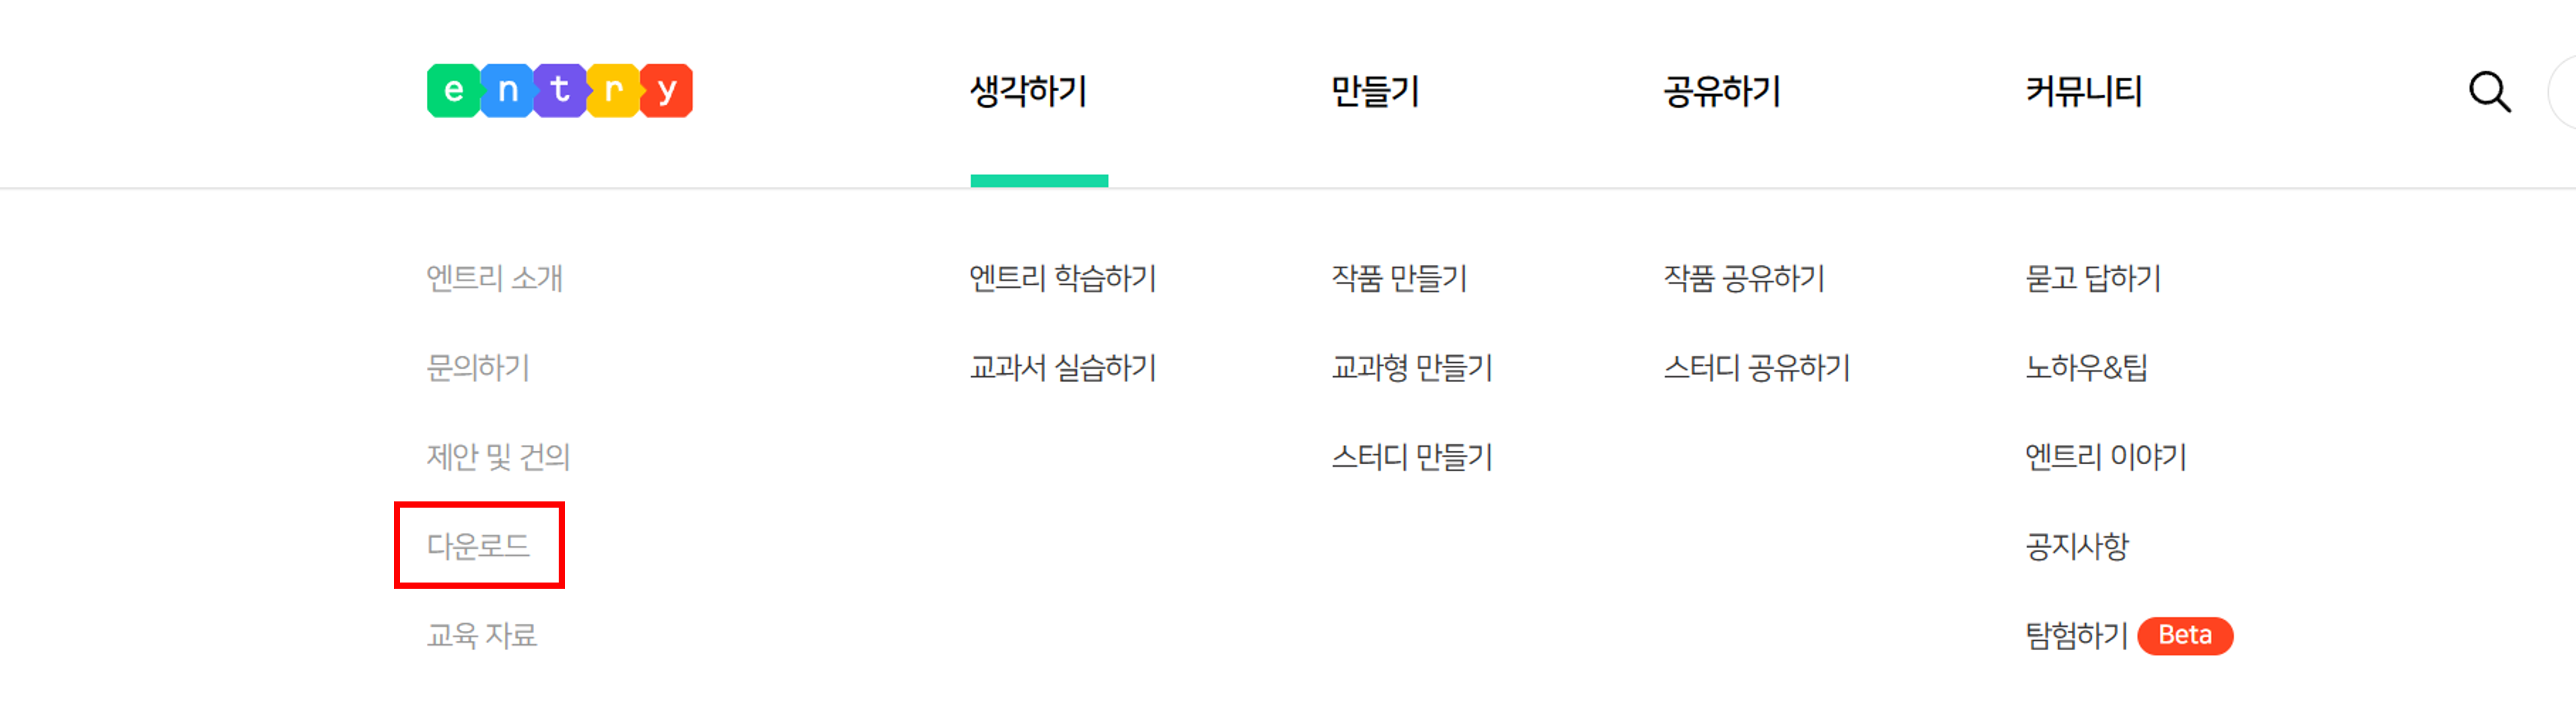Viewport: 2576px width, 715px height.
Task: Select the 커뮤니티 menu tab
Action: click(x=2083, y=92)
